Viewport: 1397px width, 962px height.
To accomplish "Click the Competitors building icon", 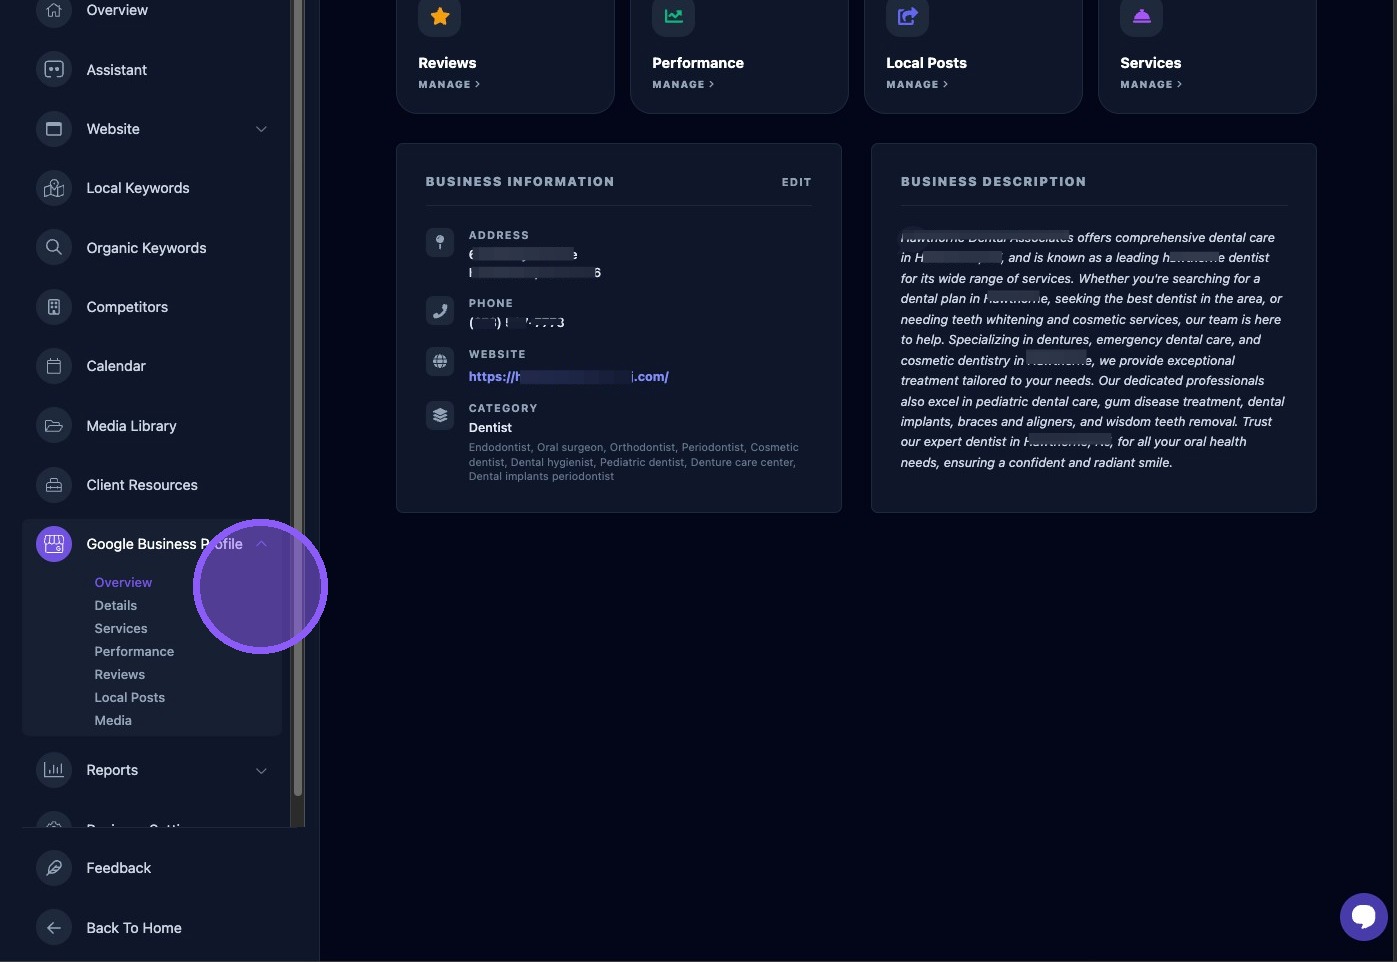I will (x=54, y=307).
